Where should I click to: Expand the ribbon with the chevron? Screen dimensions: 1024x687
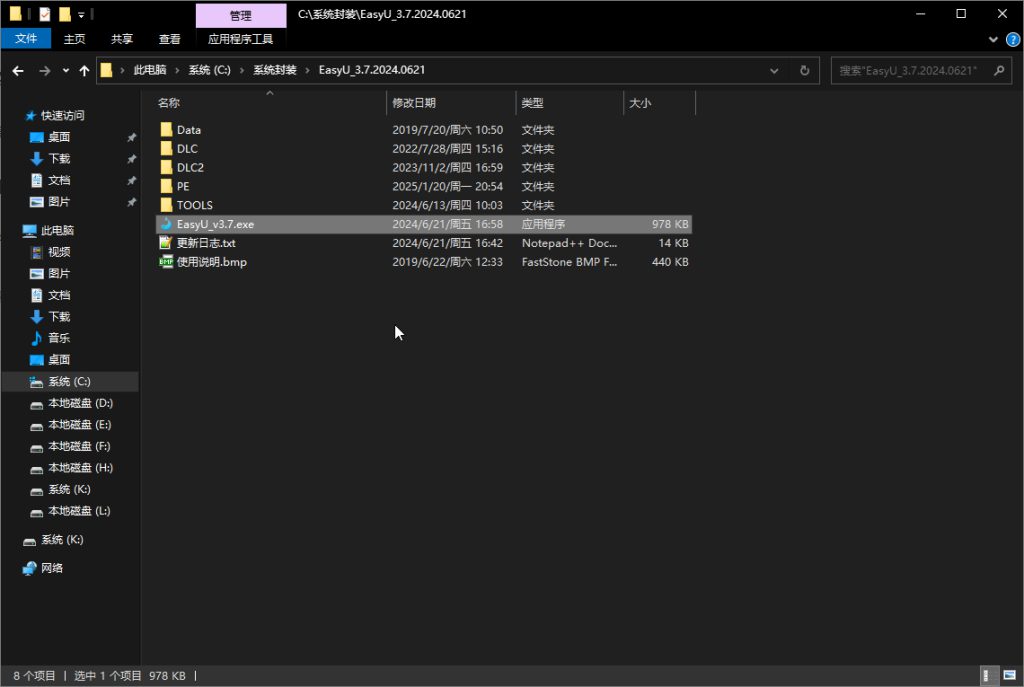(x=993, y=39)
